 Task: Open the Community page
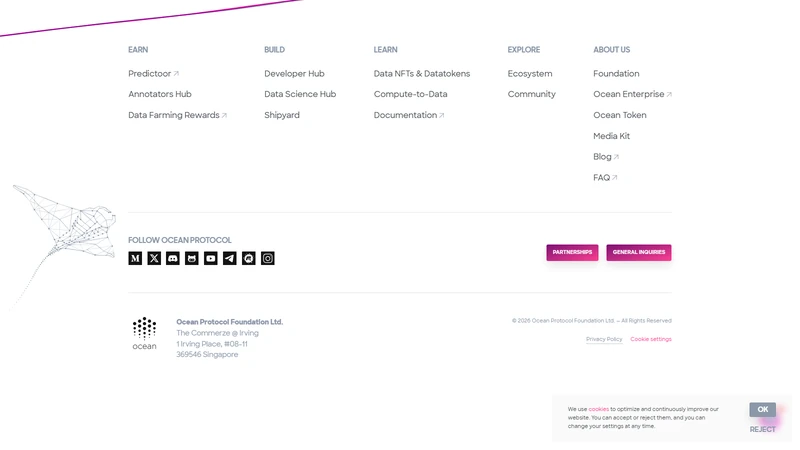click(532, 94)
